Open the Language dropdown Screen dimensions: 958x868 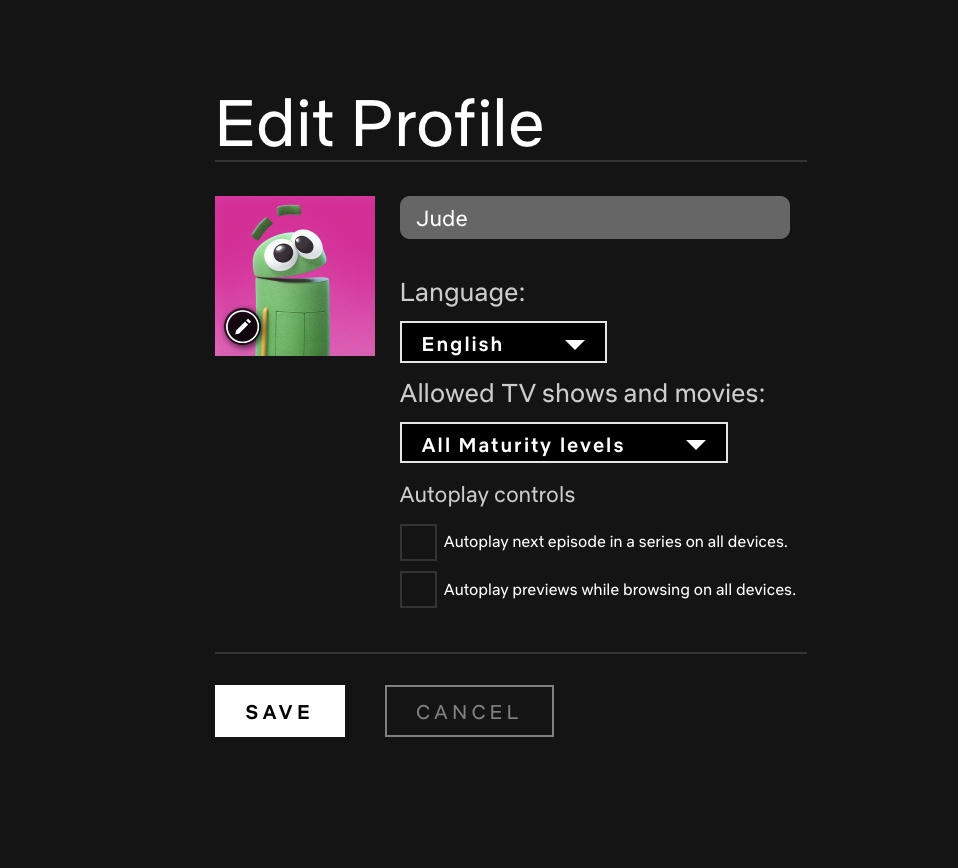point(502,343)
